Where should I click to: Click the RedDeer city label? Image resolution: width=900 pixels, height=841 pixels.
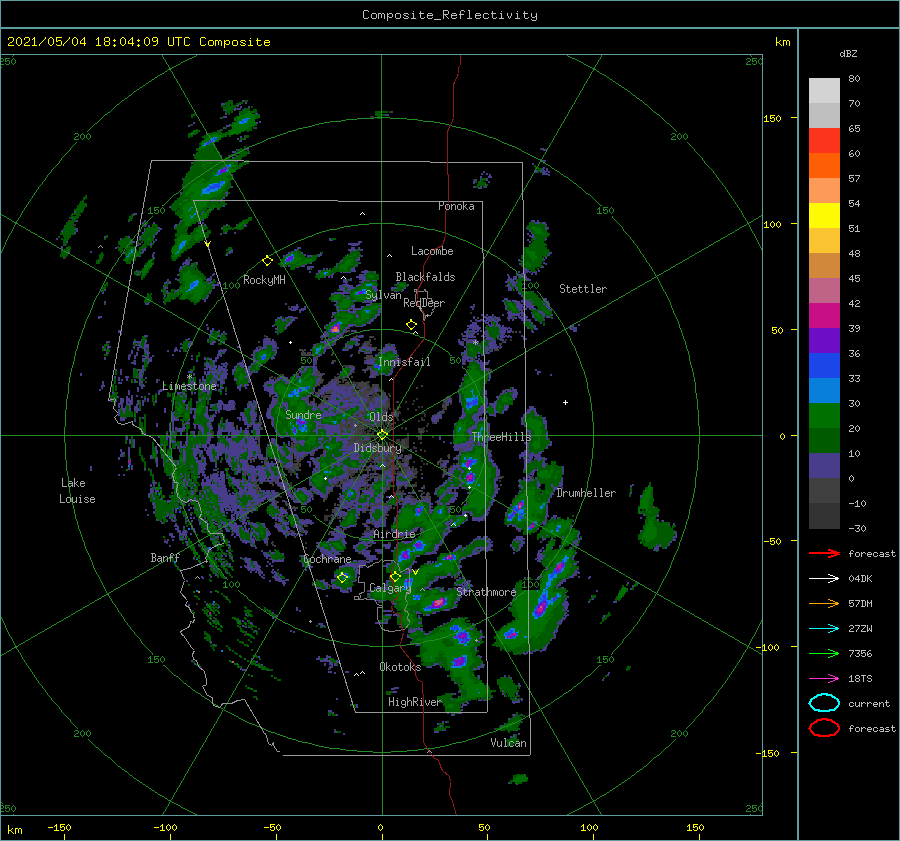click(x=424, y=303)
